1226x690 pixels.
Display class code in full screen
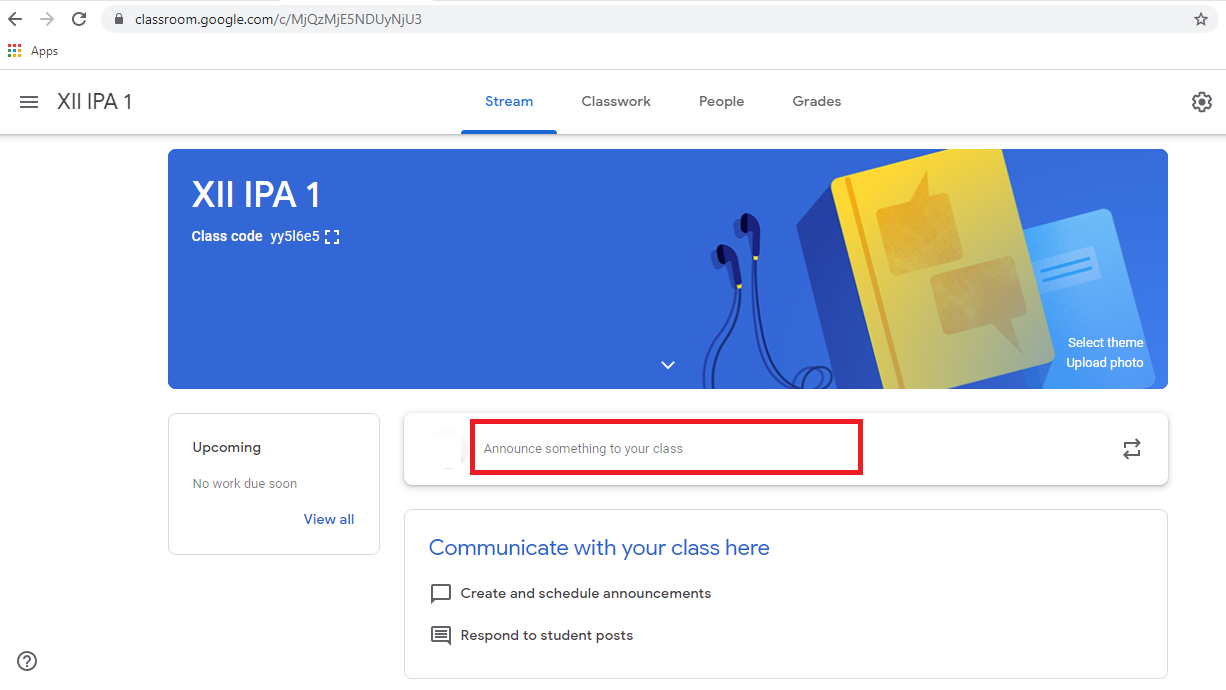(x=332, y=237)
